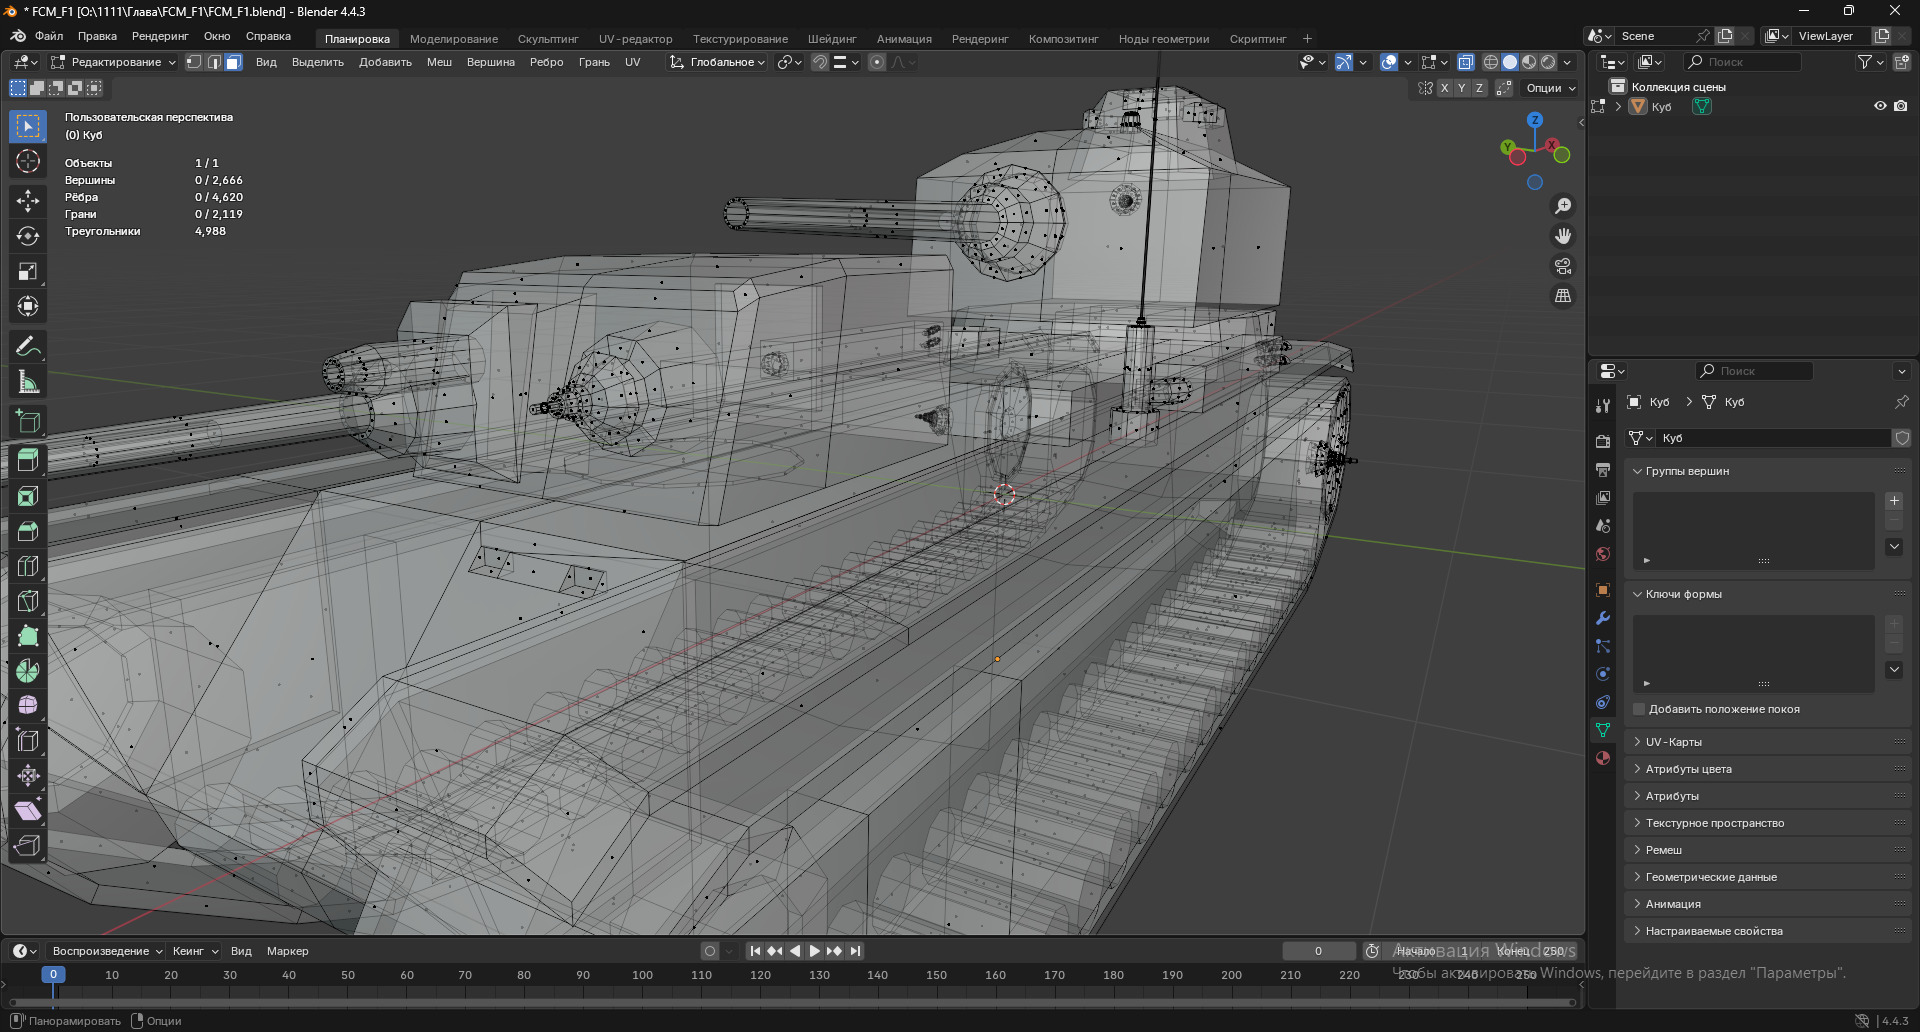This screenshot has width=1920, height=1032.
Task: Select the Spin tool
Action: point(28,671)
